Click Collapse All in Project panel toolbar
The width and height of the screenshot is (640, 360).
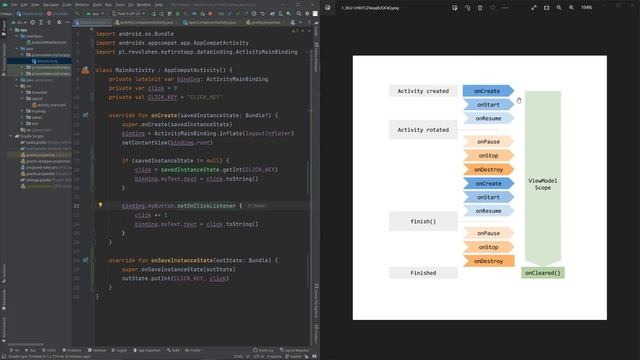coord(49,22)
